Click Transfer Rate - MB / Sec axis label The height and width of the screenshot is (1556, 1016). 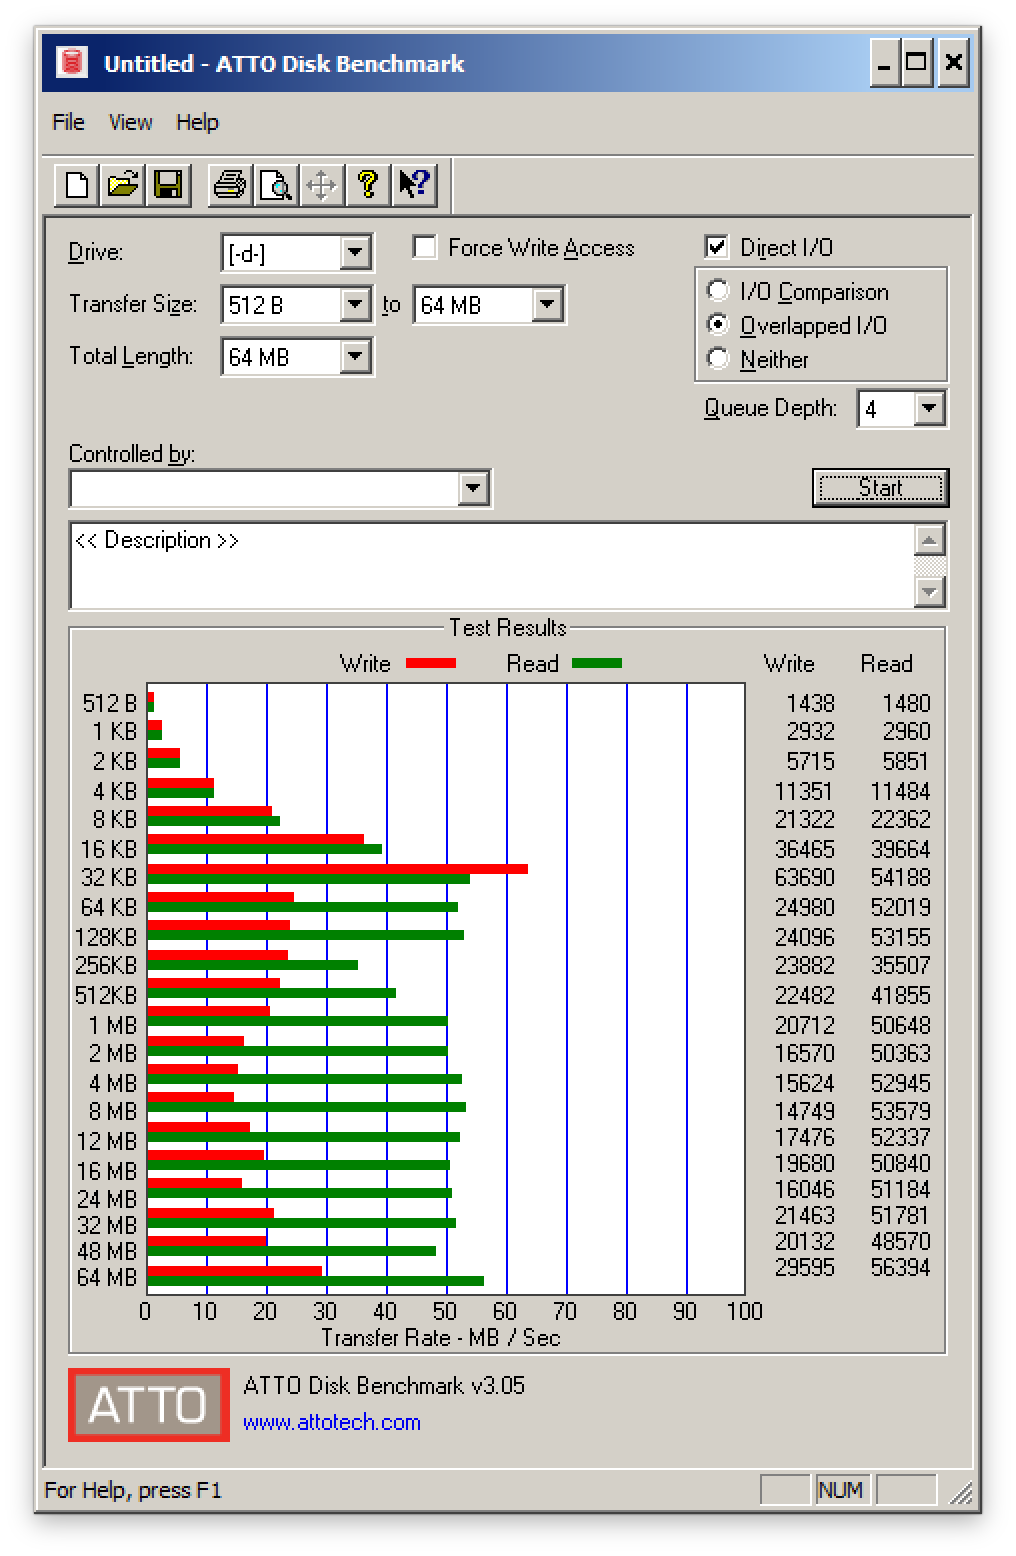(x=440, y=1337)
